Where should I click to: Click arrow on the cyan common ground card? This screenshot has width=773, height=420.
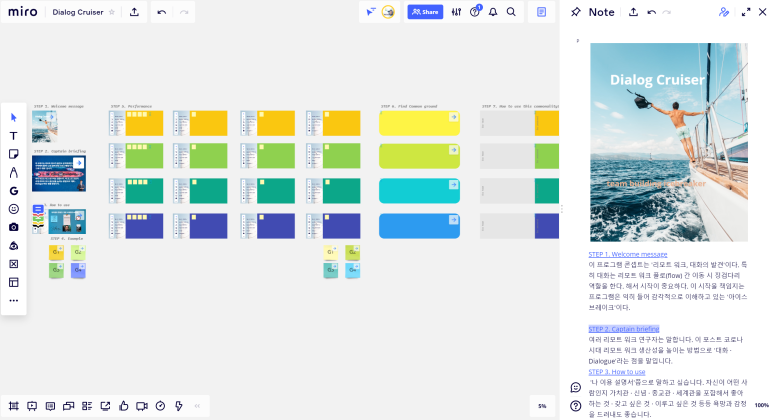click(x=454, y=184)
